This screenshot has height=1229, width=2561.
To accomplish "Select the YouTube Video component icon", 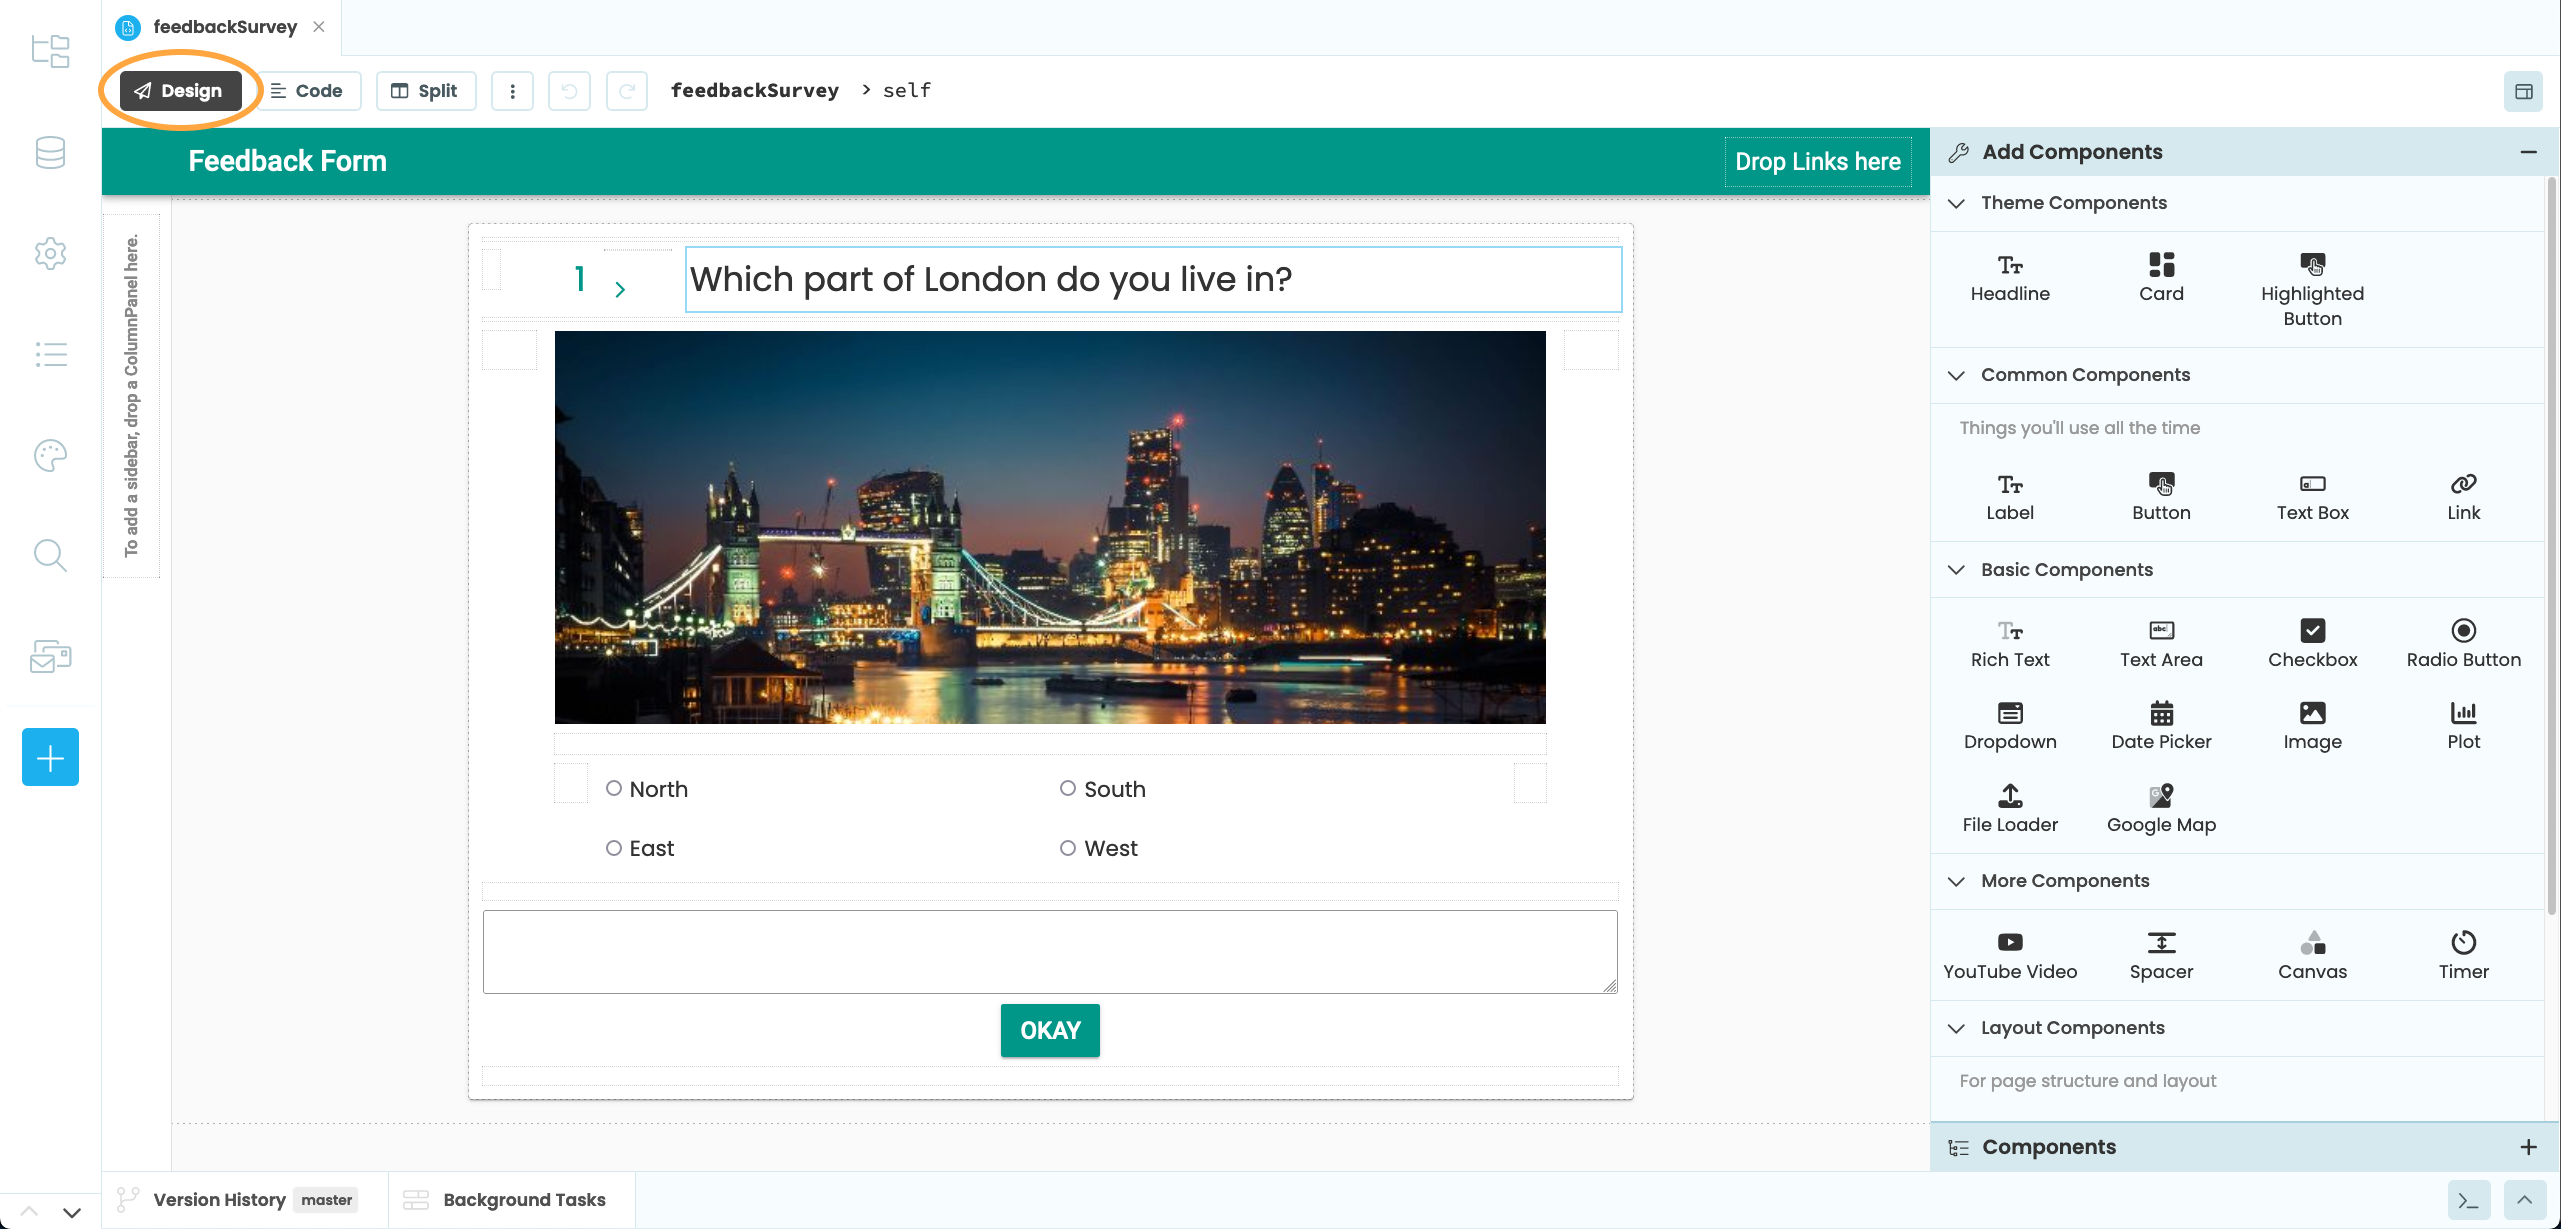I will pos(2010,942).
